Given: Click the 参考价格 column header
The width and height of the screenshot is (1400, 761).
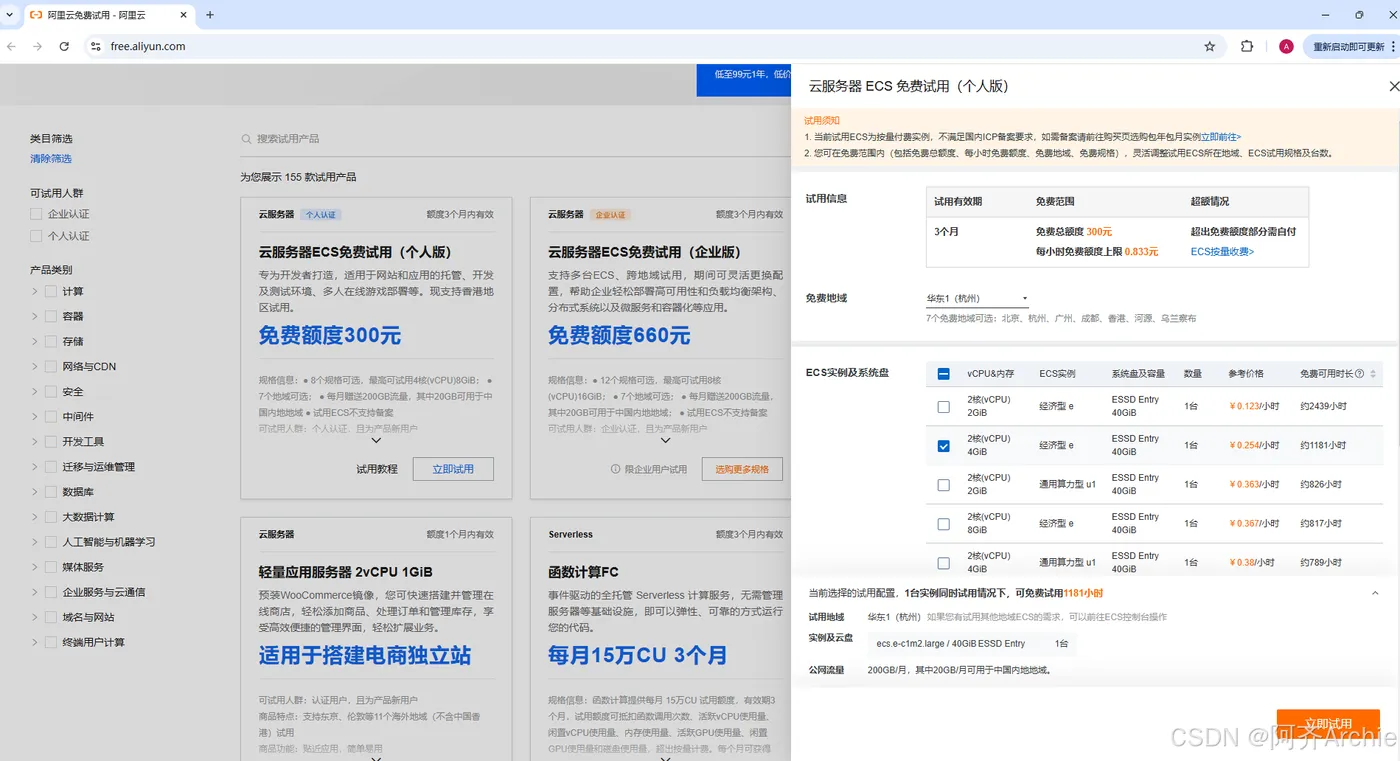Looking at the screenshot, I should pyautogui.click(x=1246, y=374).
